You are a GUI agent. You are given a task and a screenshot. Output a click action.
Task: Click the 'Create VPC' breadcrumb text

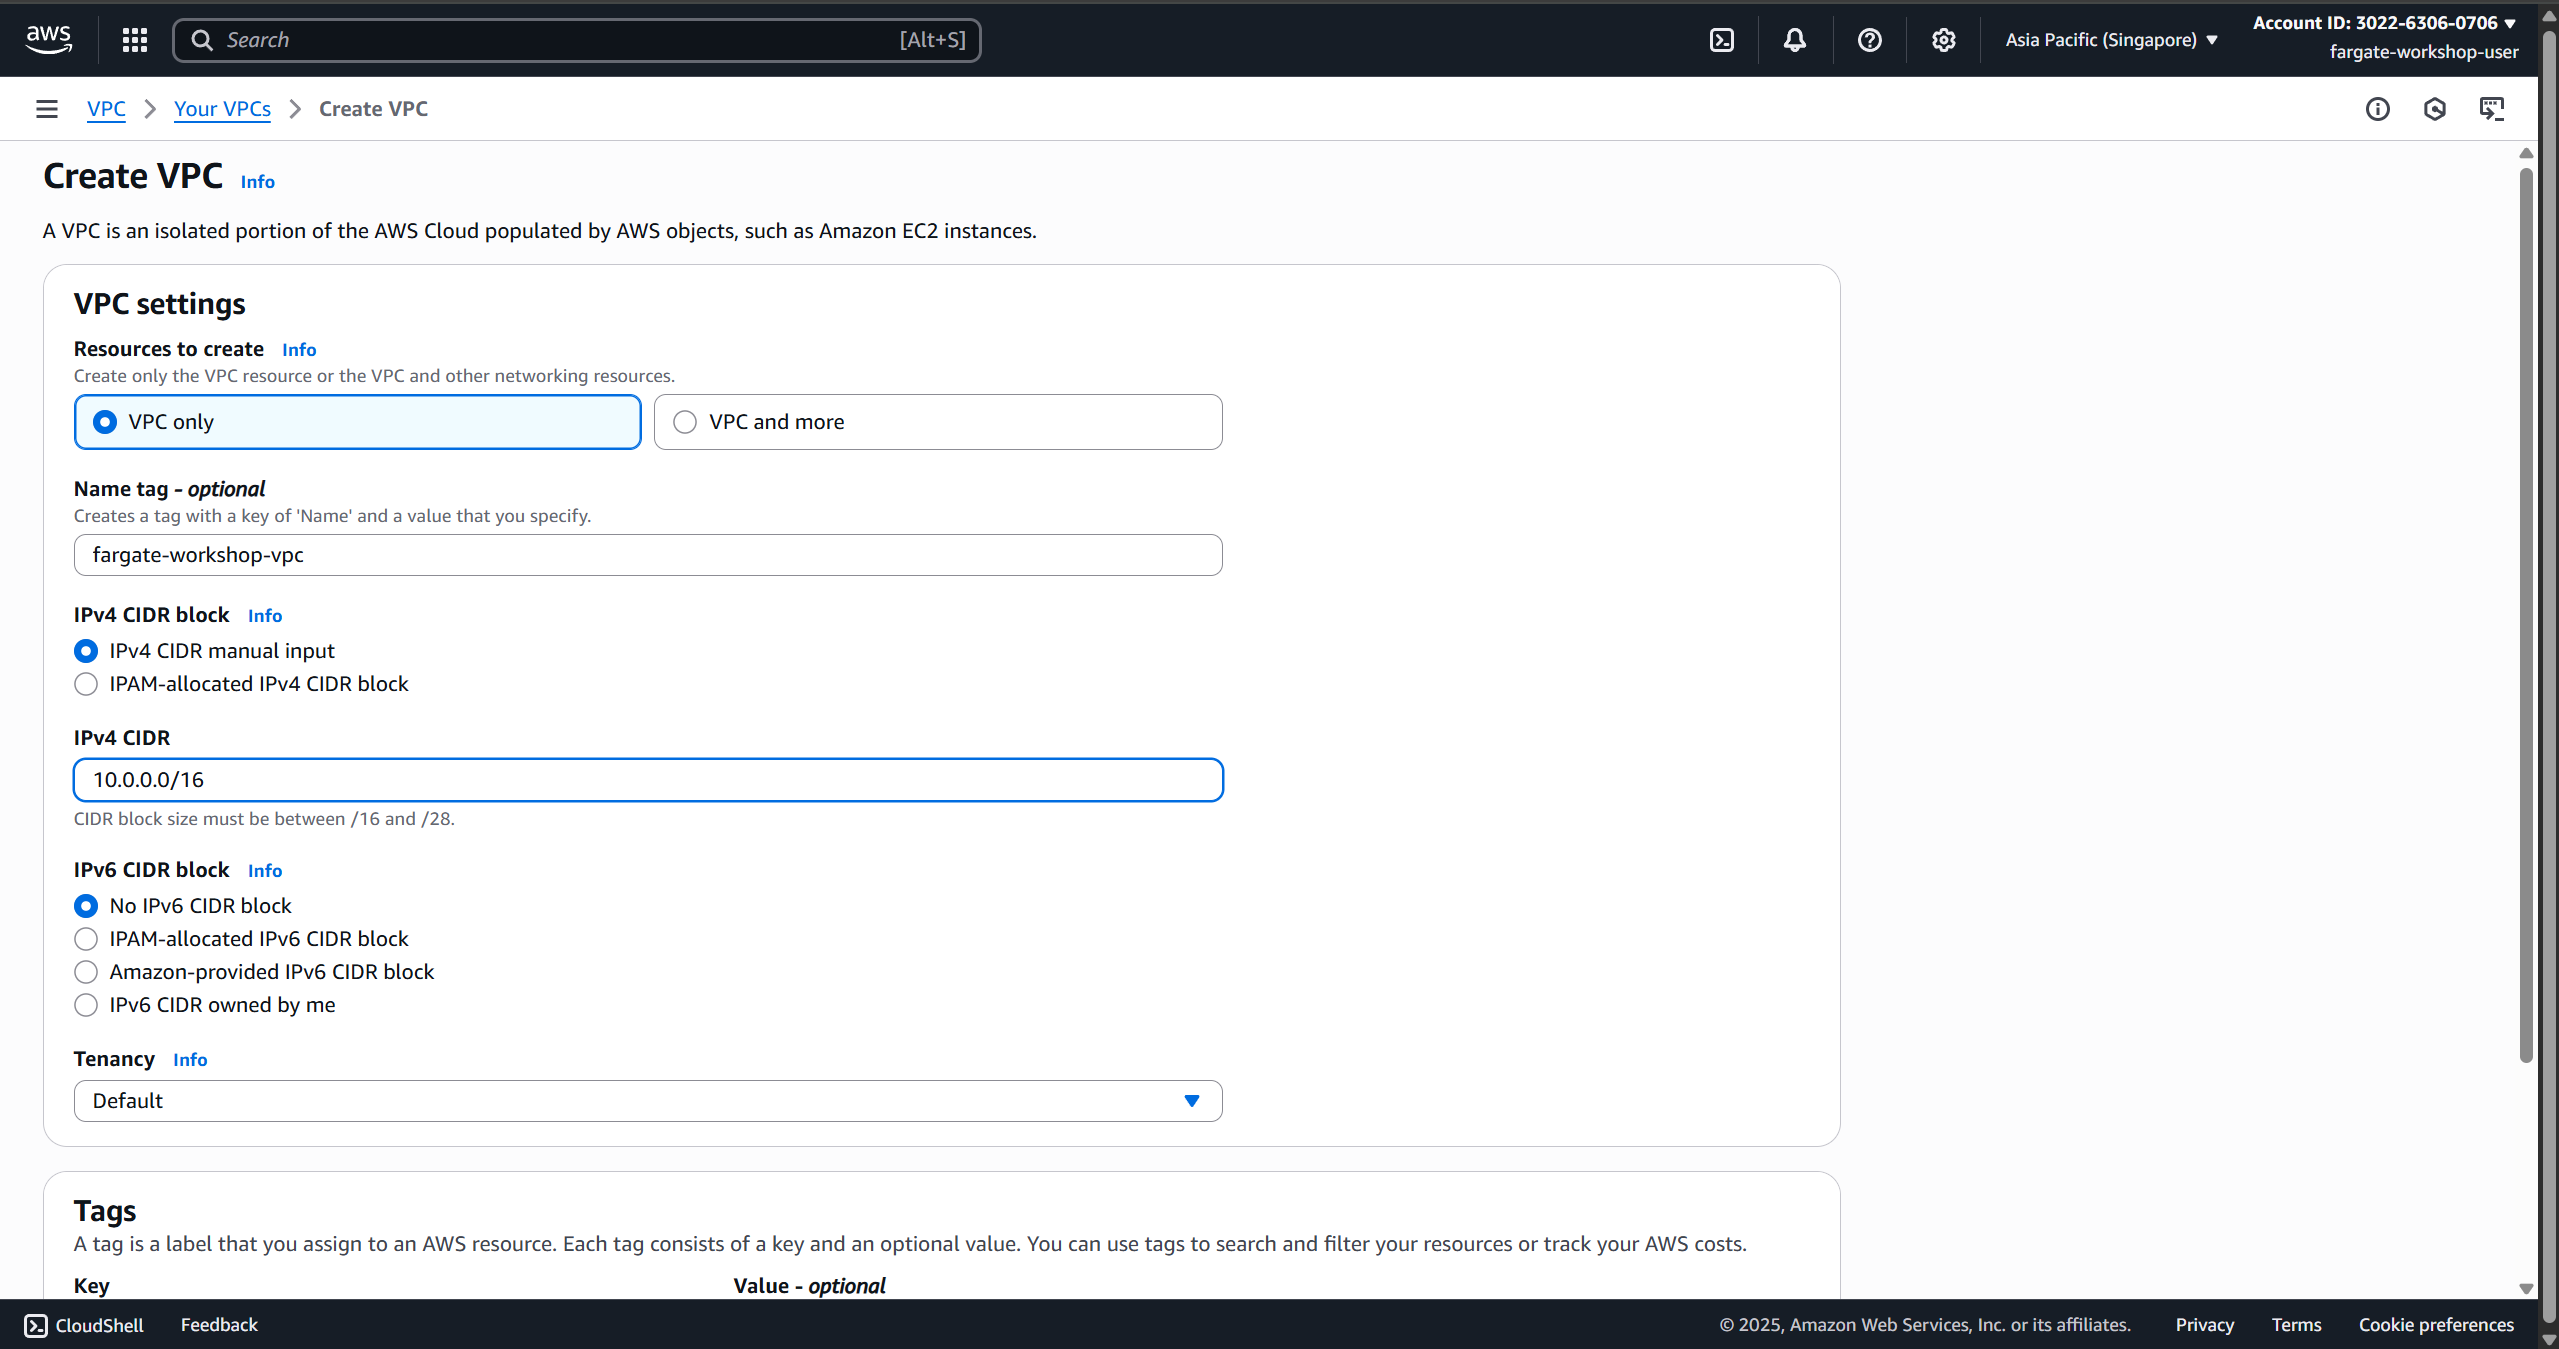(373, 109)
